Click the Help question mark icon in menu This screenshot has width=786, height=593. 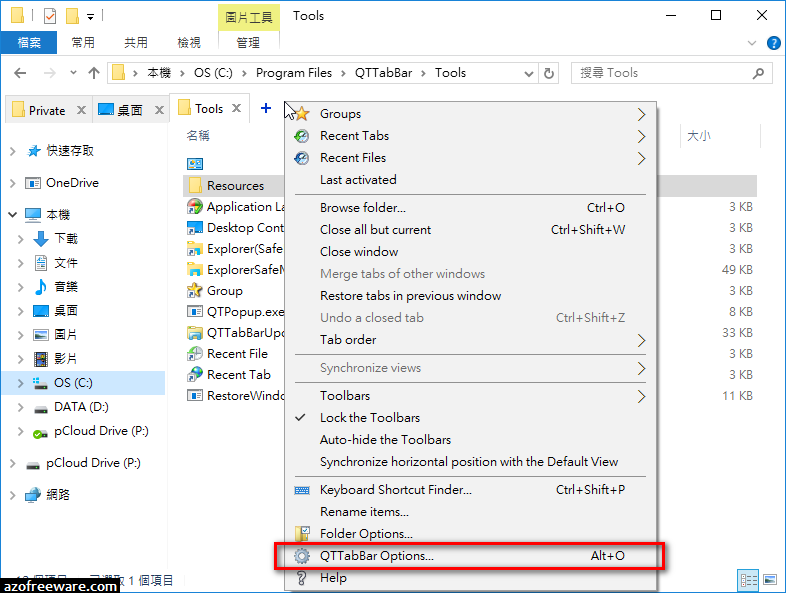pyautogui.click(x=301, y=578)
